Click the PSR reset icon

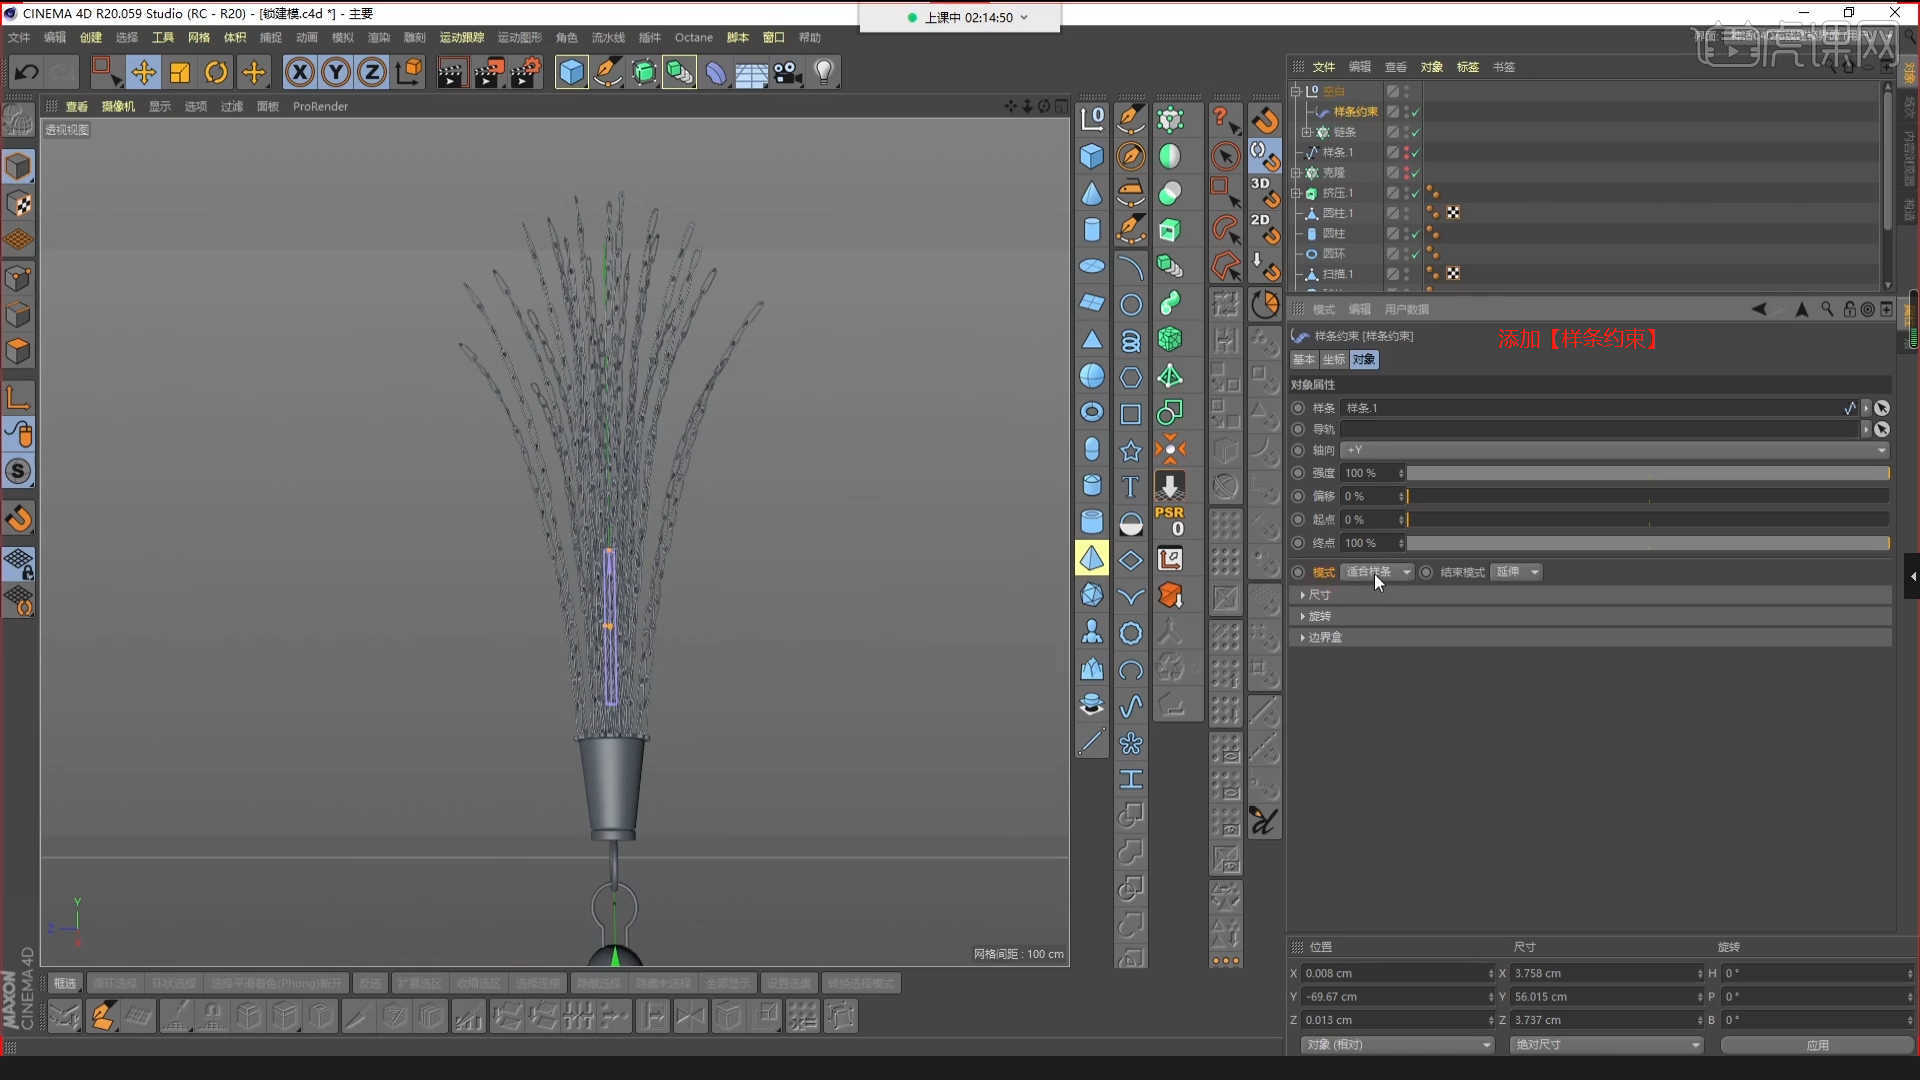[1170, 521]
